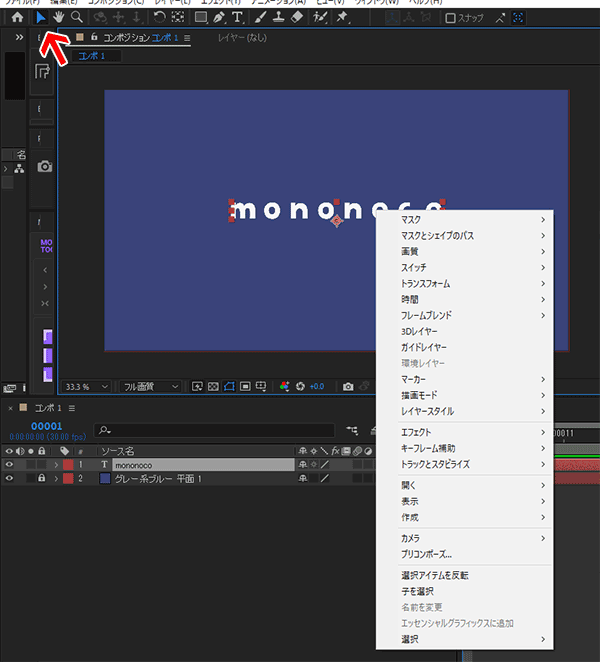
Task: Click the timeline layer search field
Action: click(200, 429)
